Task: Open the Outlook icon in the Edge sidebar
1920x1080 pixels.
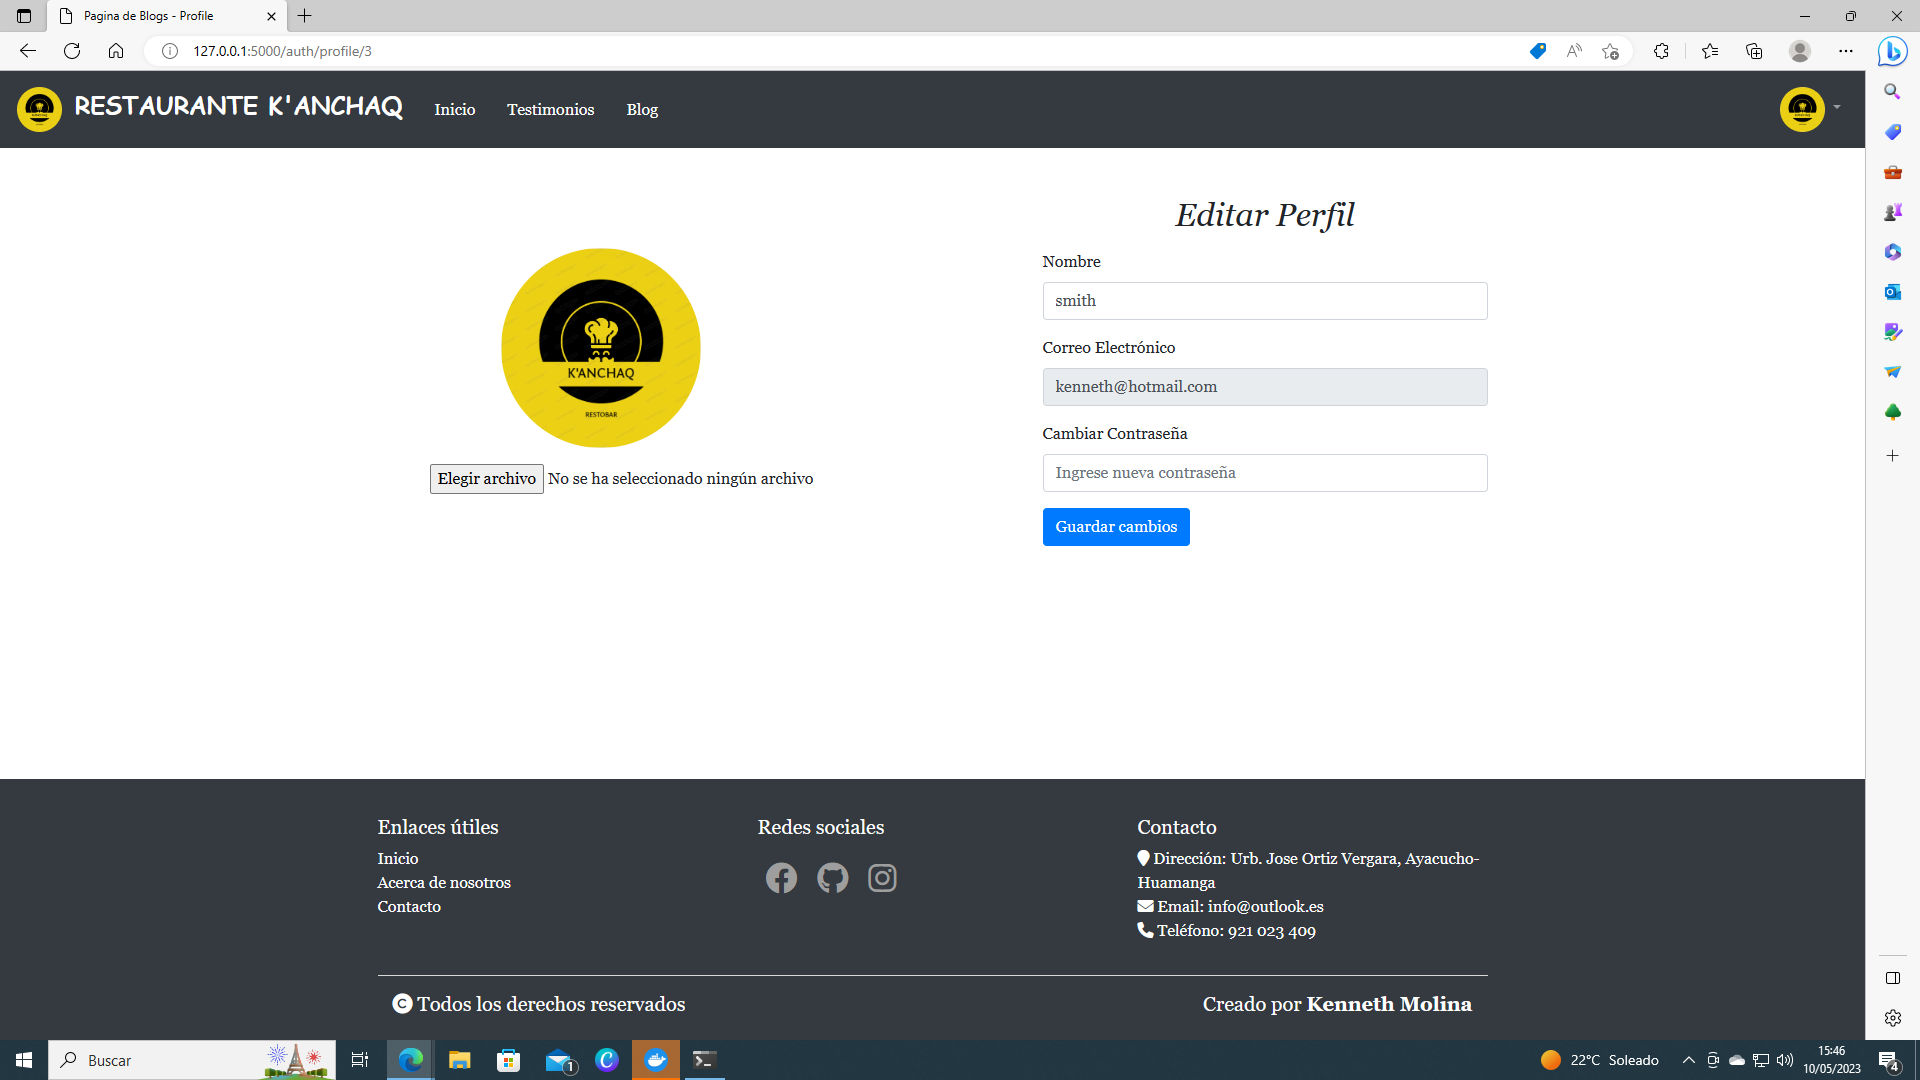Action: (1892, 292)
